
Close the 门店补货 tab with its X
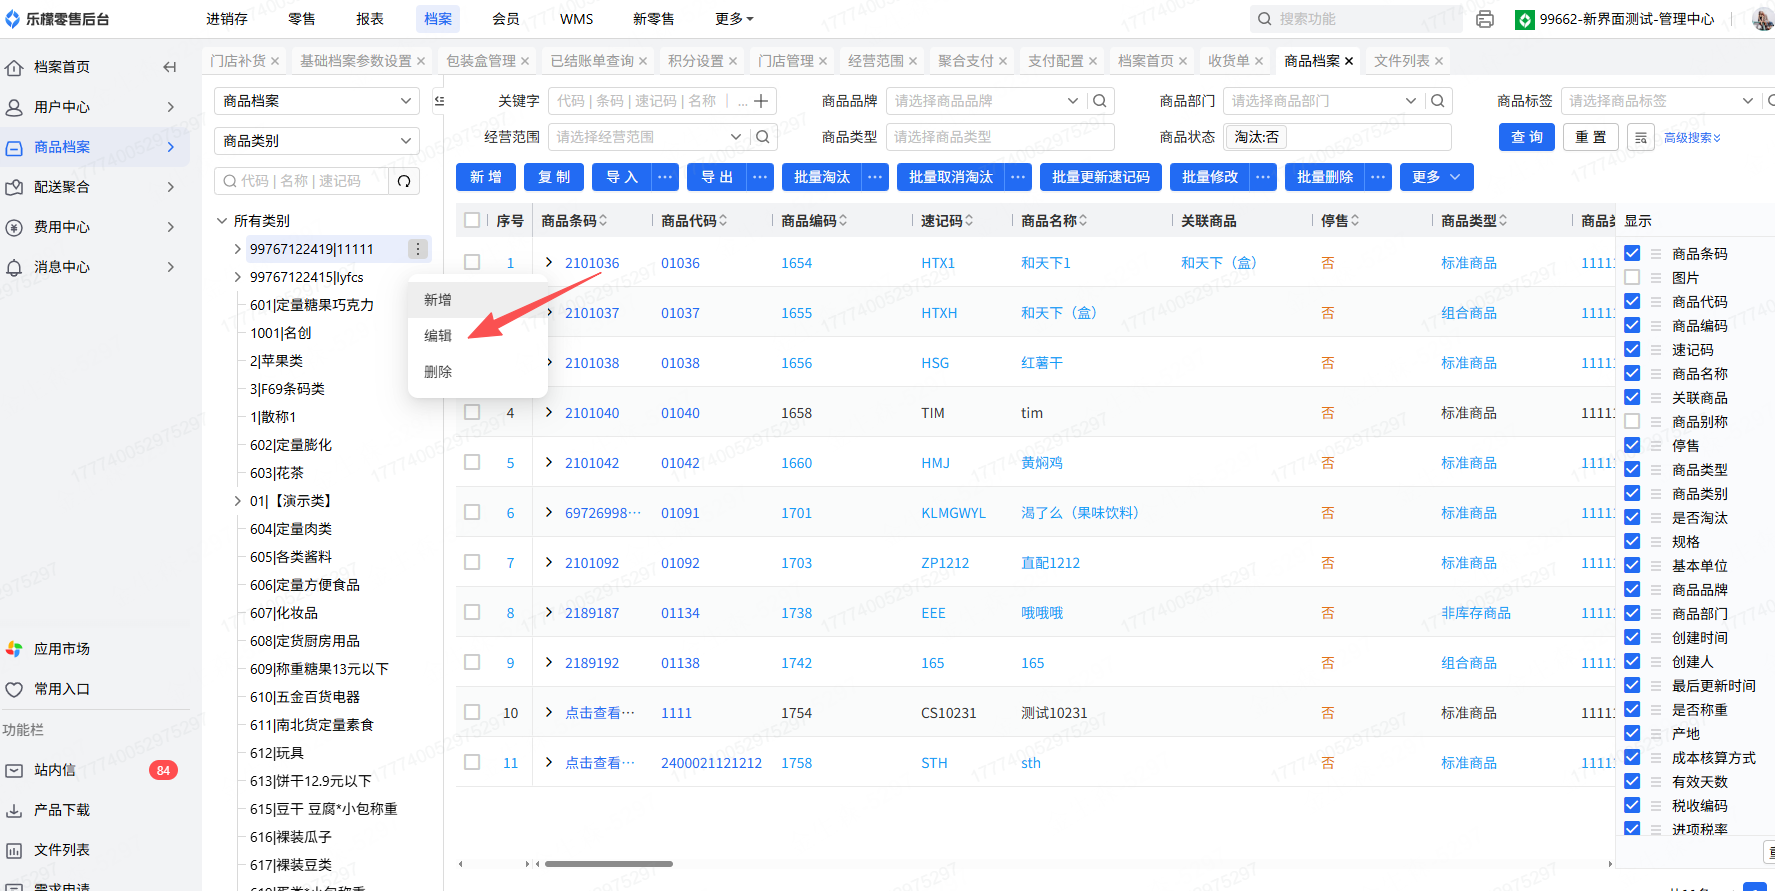click(275, 61)
